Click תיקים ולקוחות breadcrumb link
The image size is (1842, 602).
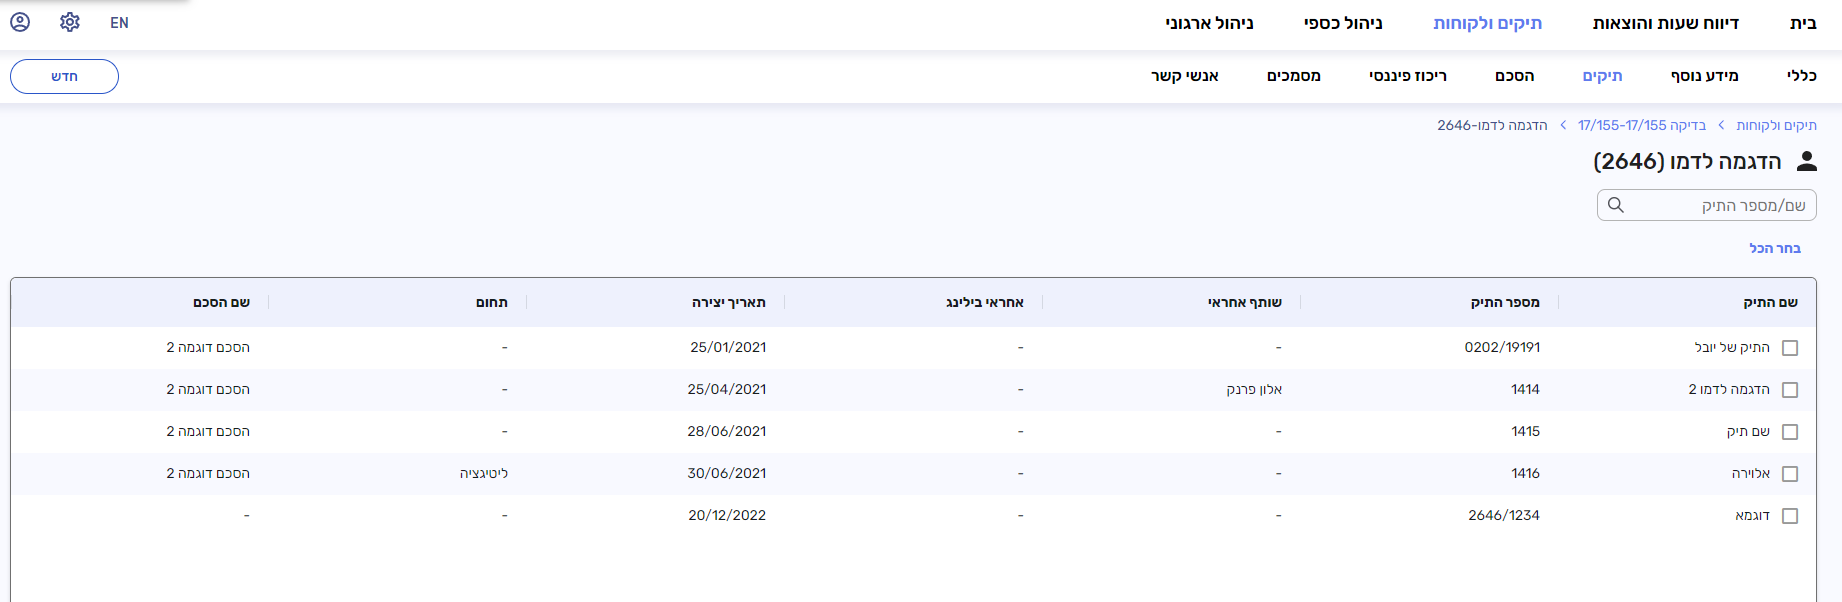(x=1776, y=125)
